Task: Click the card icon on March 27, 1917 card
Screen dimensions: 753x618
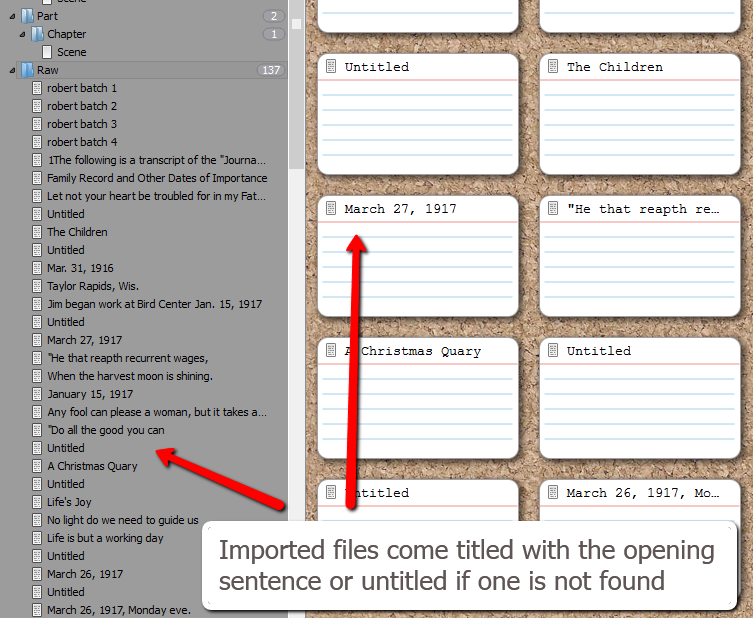Action: 331,209
